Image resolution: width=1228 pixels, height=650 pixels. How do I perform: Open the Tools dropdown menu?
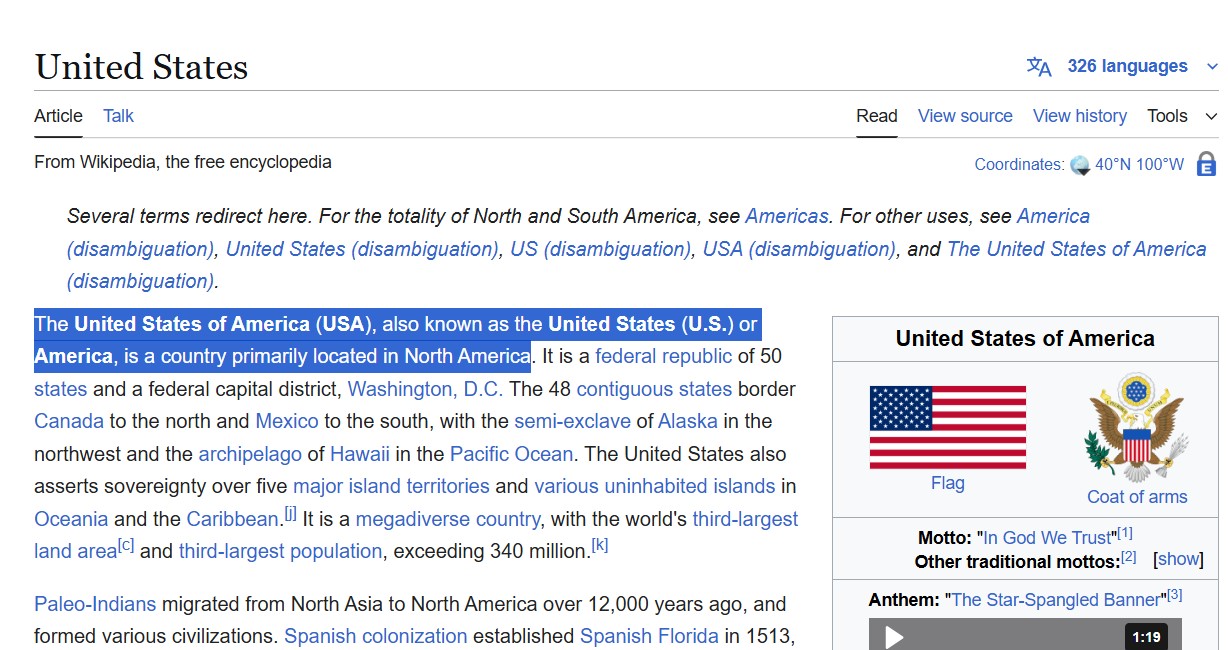tap(1182, 116)
